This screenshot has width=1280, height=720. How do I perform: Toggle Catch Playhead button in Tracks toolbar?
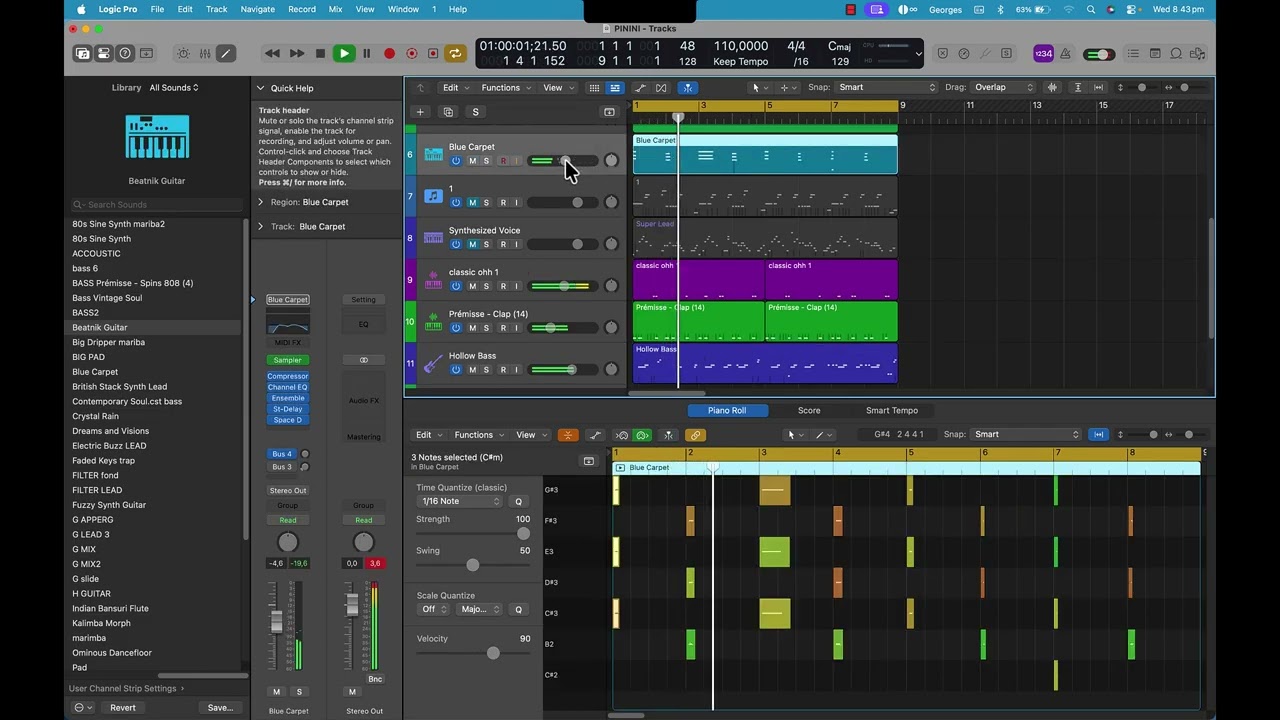point(687,88)
